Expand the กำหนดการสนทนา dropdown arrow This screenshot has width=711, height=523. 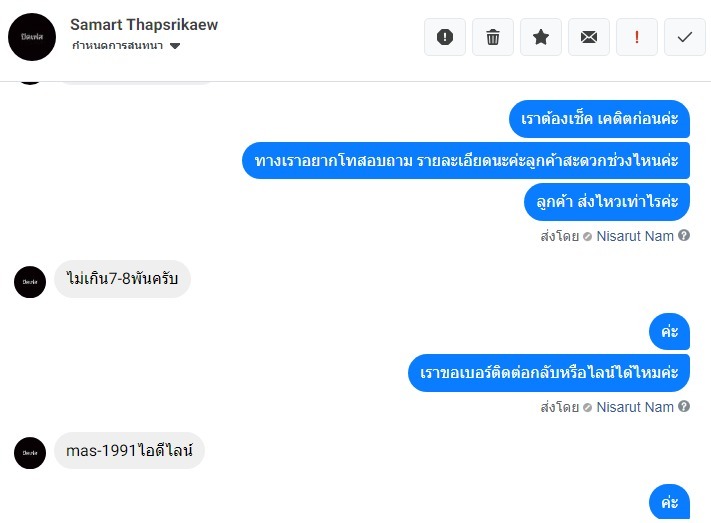pos(175,46)
